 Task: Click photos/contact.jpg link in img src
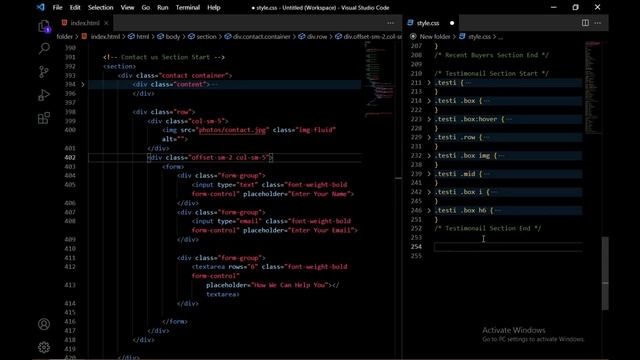pos(232,130)
